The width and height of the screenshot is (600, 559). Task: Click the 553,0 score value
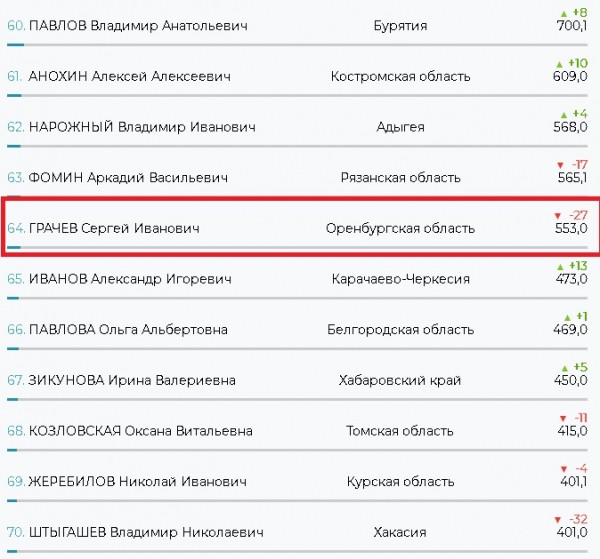570,229
